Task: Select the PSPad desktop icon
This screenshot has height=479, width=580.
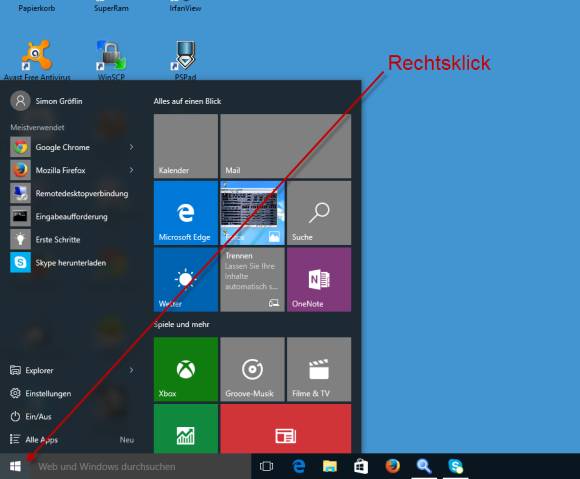Action: (x=185, y=60)
